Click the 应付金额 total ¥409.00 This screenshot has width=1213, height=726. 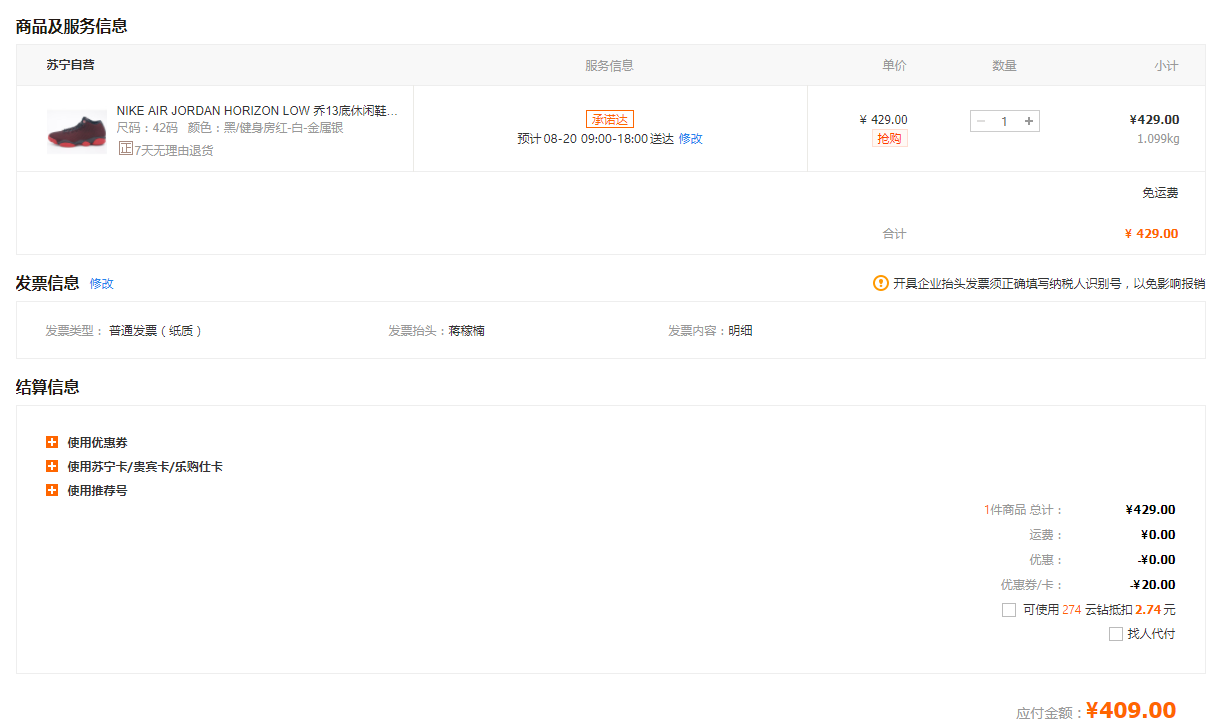pyautogui.click(x=1131, y=711)
